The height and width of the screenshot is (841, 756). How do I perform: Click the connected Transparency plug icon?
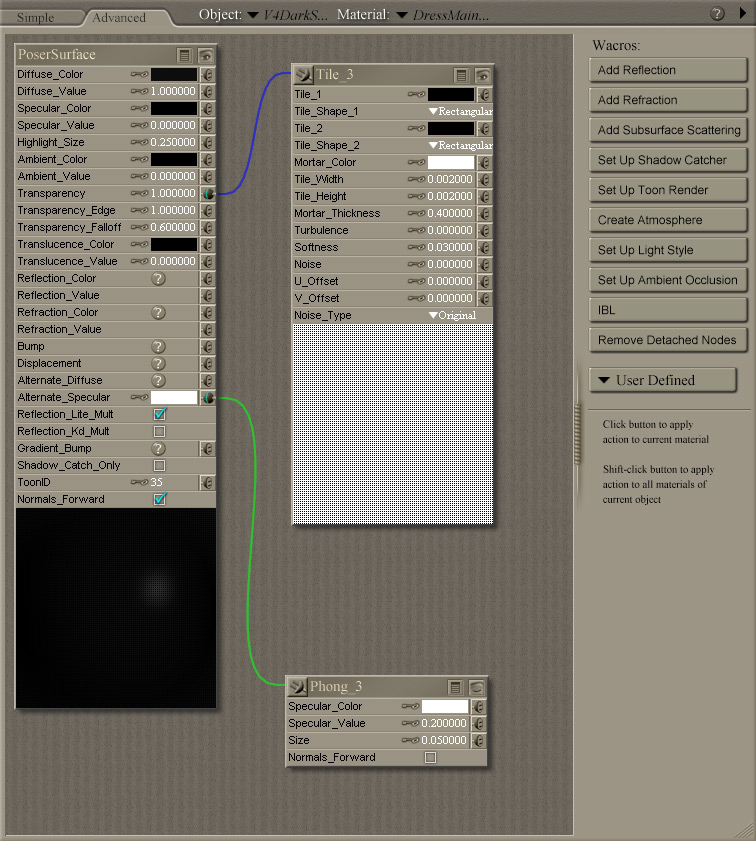[x=207, y=194]
